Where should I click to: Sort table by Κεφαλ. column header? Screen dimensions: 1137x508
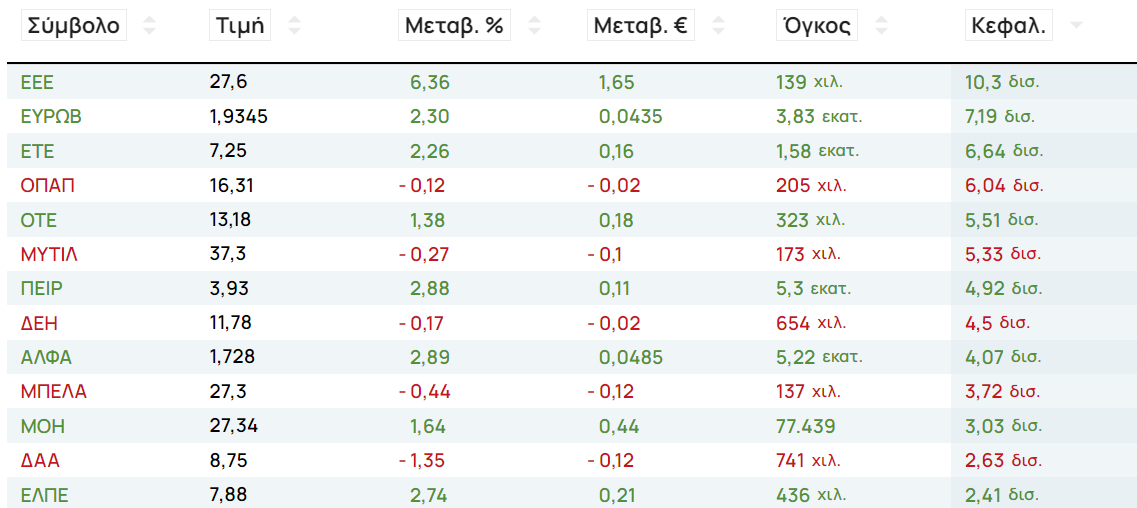pos(1009,27)
